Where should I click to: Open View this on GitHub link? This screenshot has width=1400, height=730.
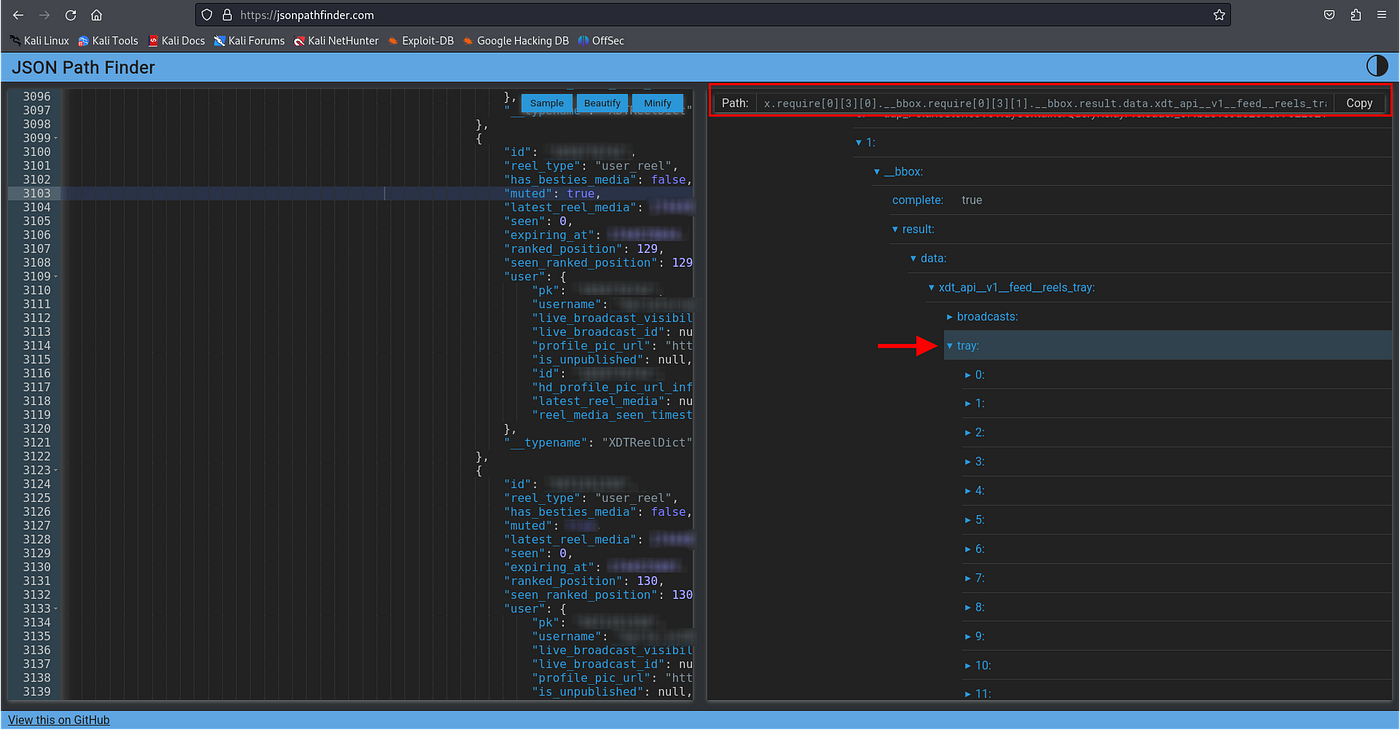(59, 720)
